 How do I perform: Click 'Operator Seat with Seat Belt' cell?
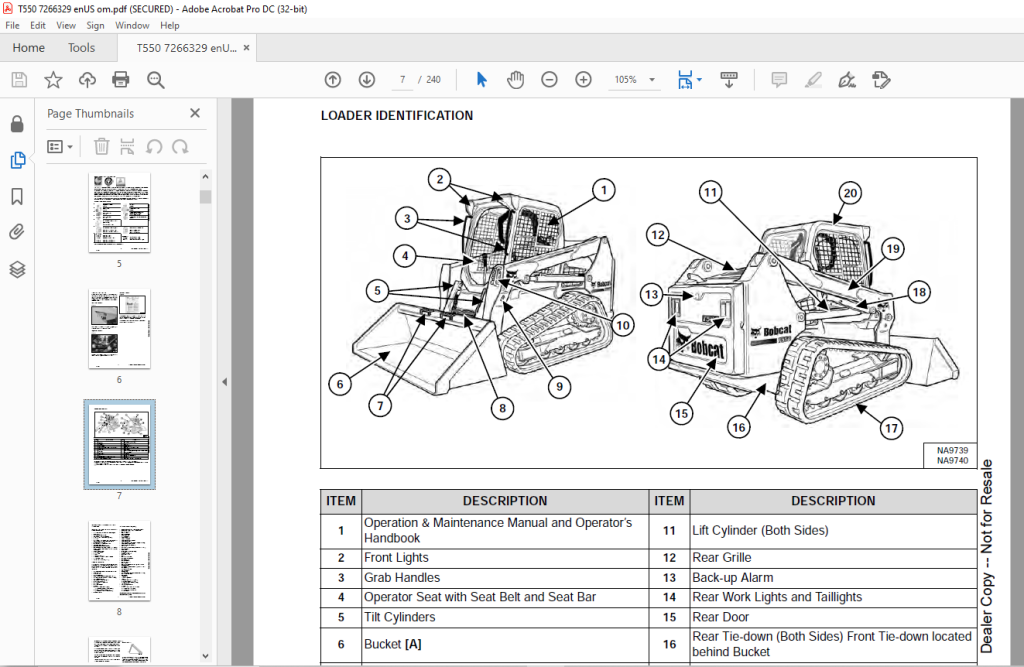(x=505, y=597)
